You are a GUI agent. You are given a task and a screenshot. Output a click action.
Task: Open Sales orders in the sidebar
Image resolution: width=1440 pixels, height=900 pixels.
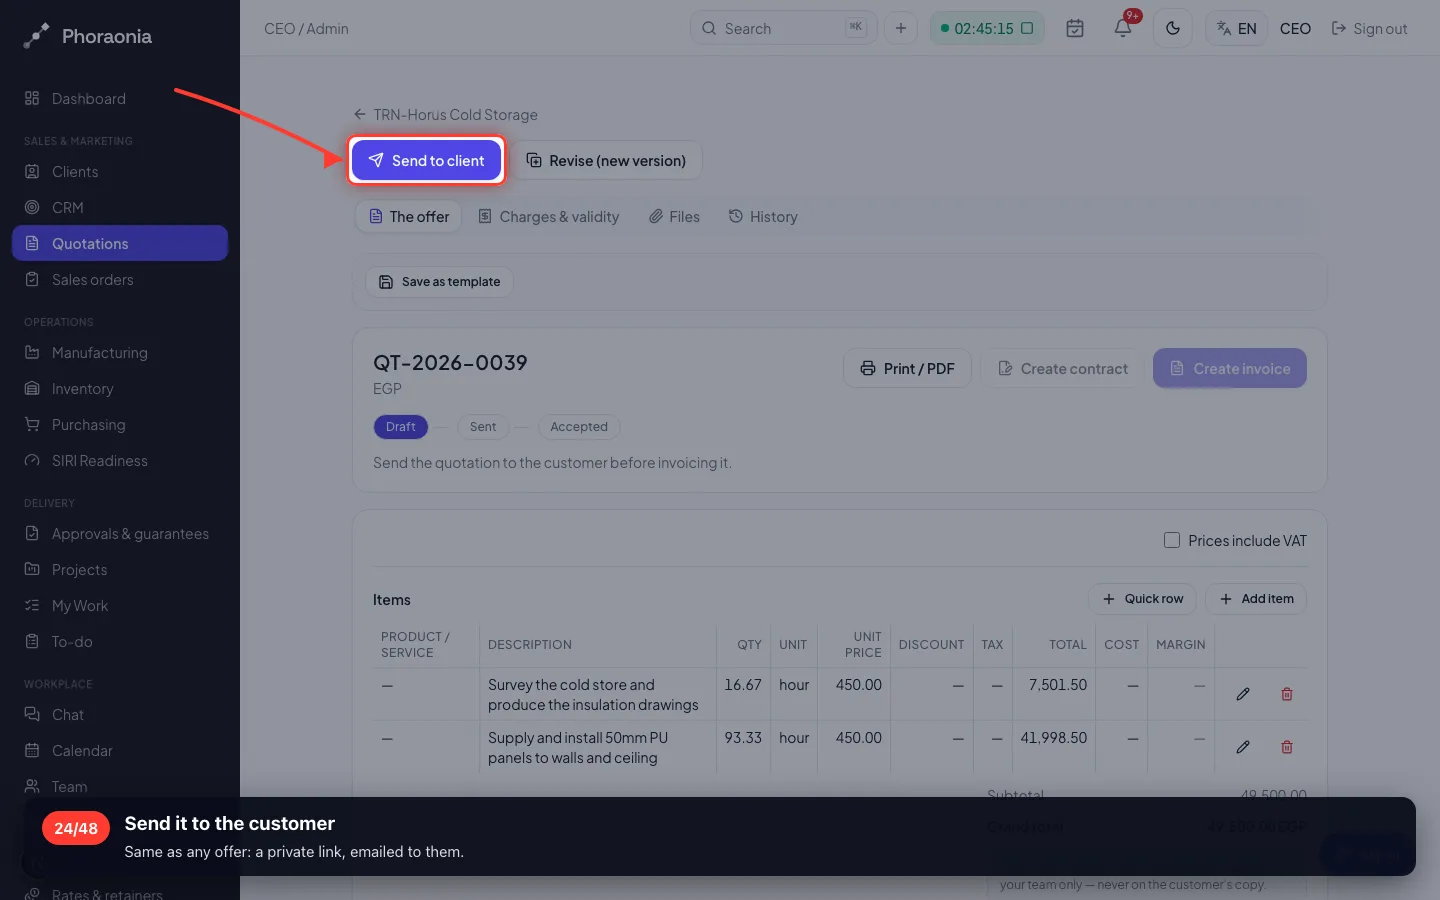[x=120, y=280]
